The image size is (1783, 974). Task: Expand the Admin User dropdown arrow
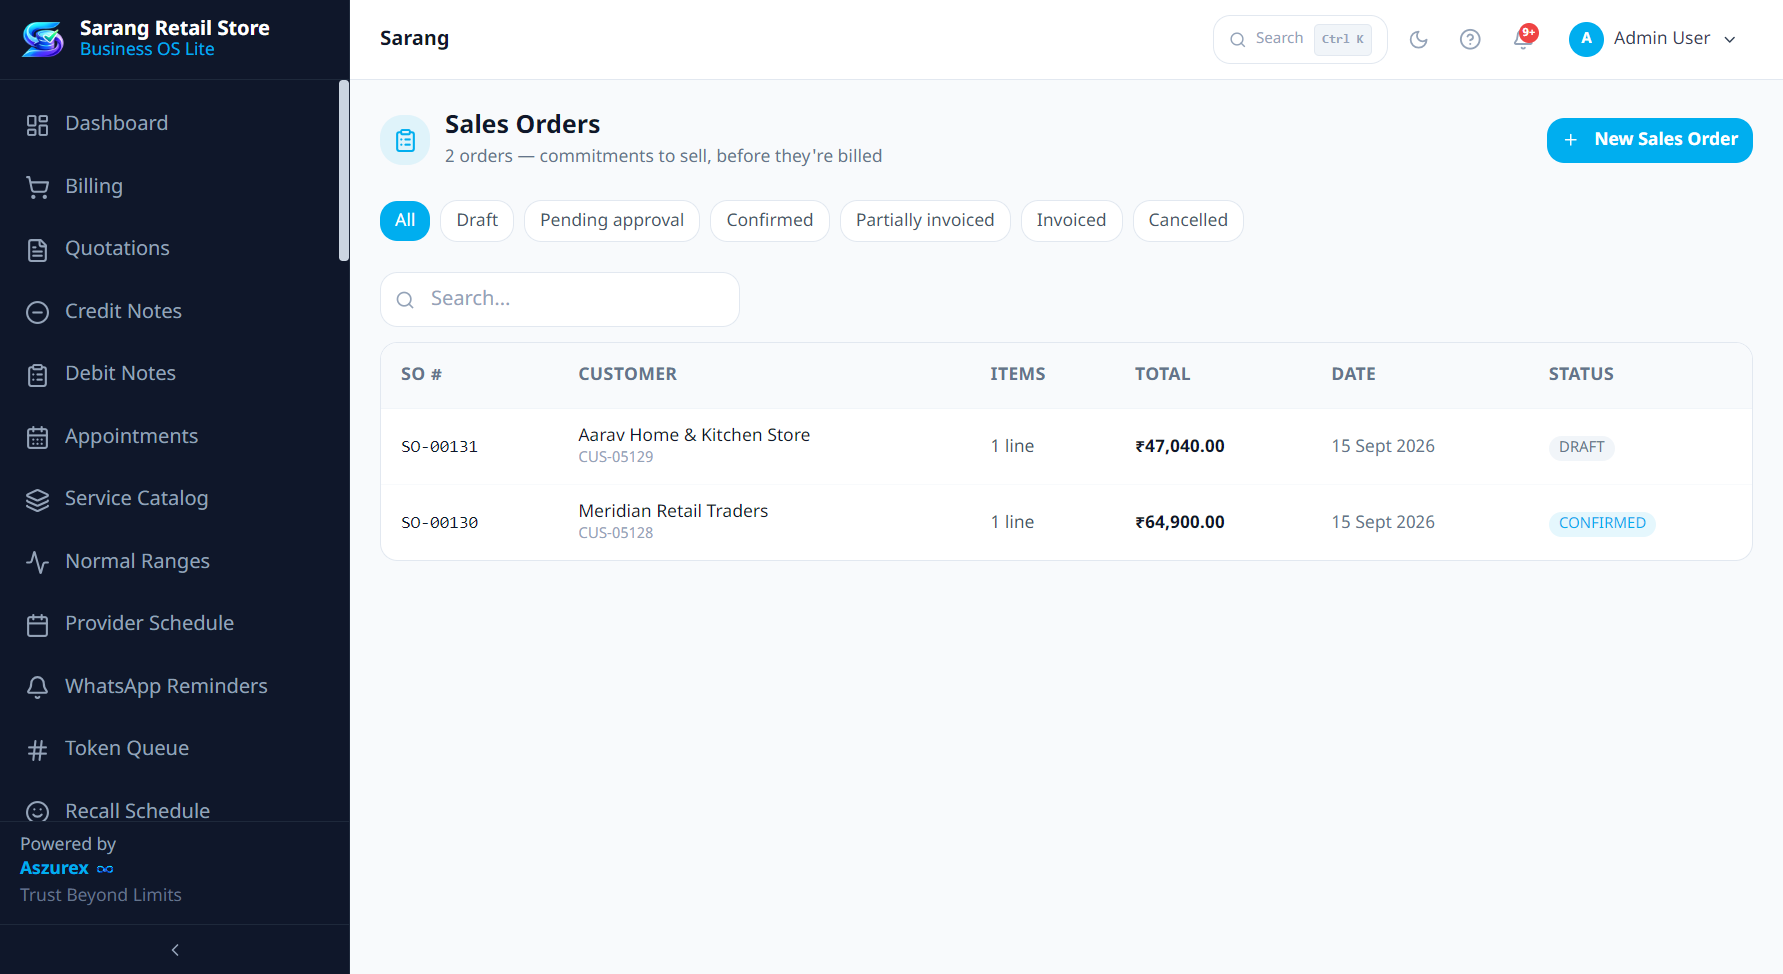pyautogui.click(x=1729, y=40)
